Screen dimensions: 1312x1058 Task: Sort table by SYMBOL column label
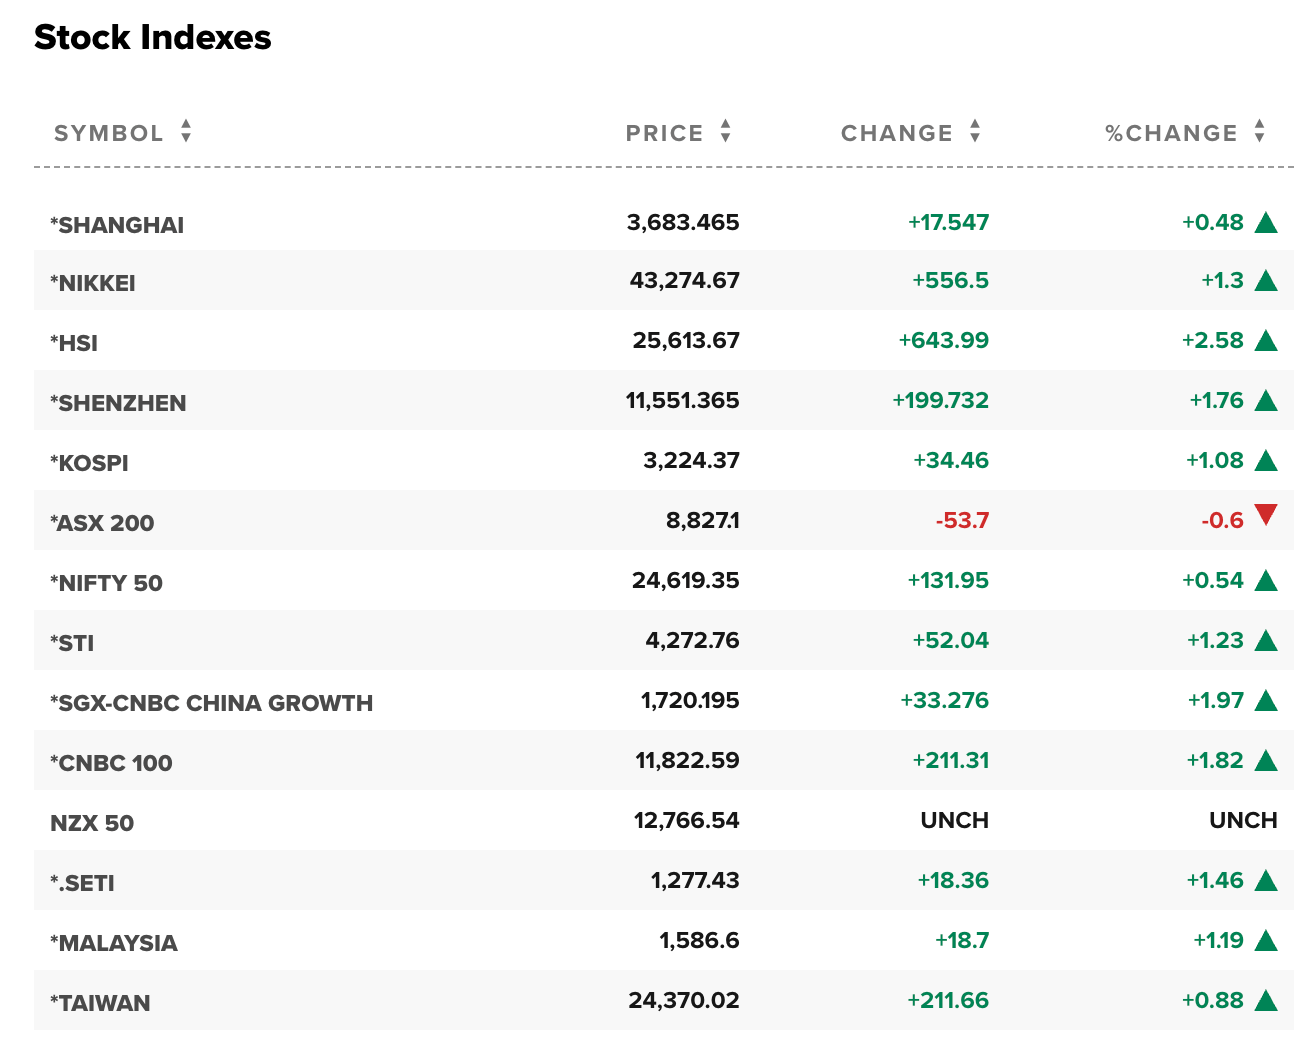pyautogui.click(x=108, y=133)
